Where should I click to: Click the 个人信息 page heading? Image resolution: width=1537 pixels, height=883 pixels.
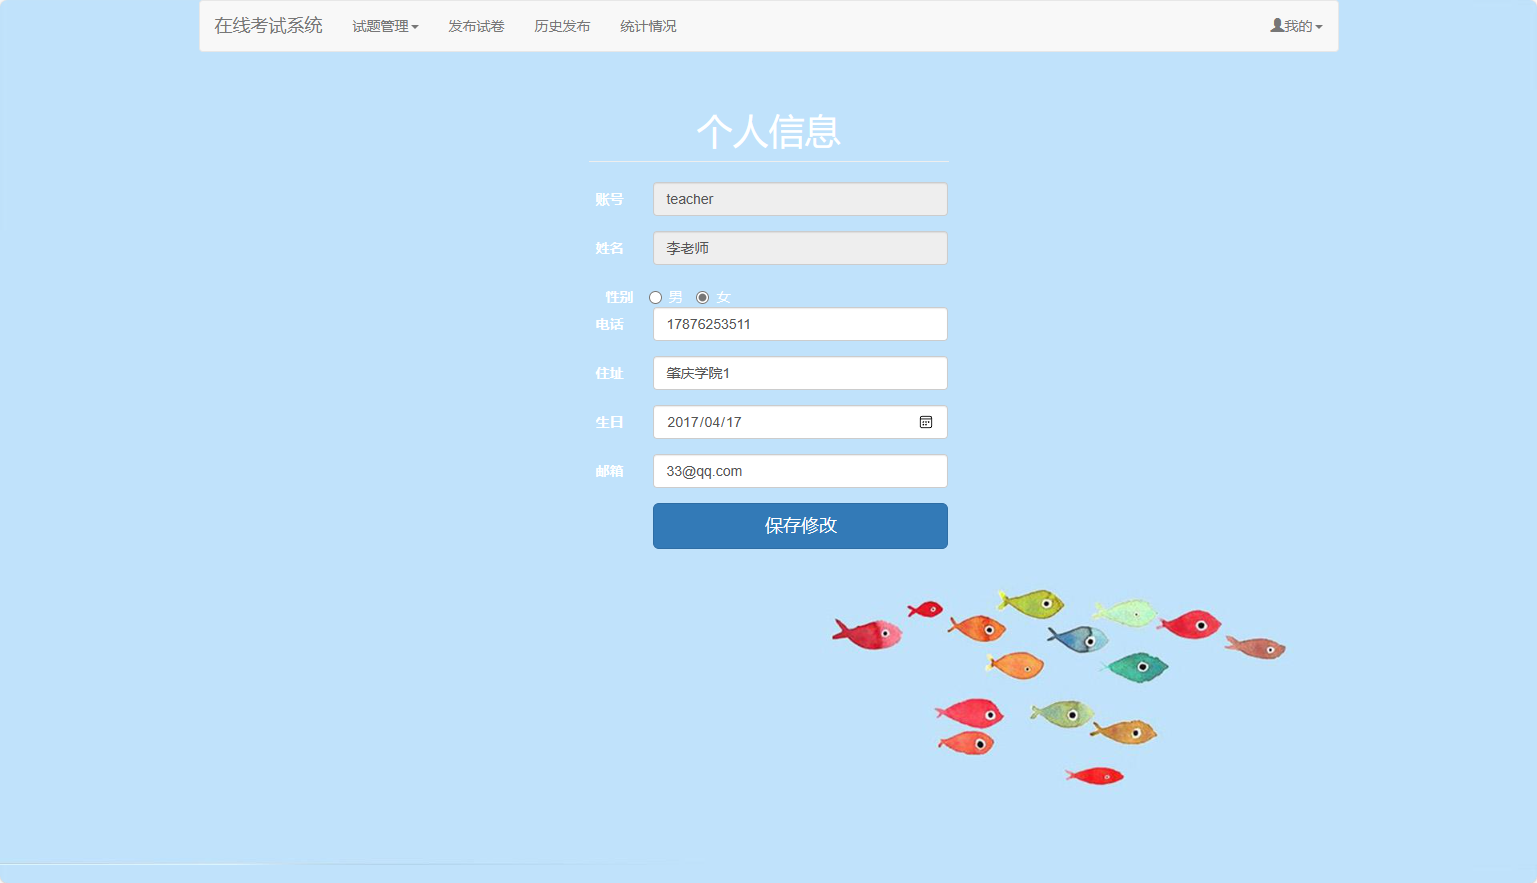click(x=769, y=131)
